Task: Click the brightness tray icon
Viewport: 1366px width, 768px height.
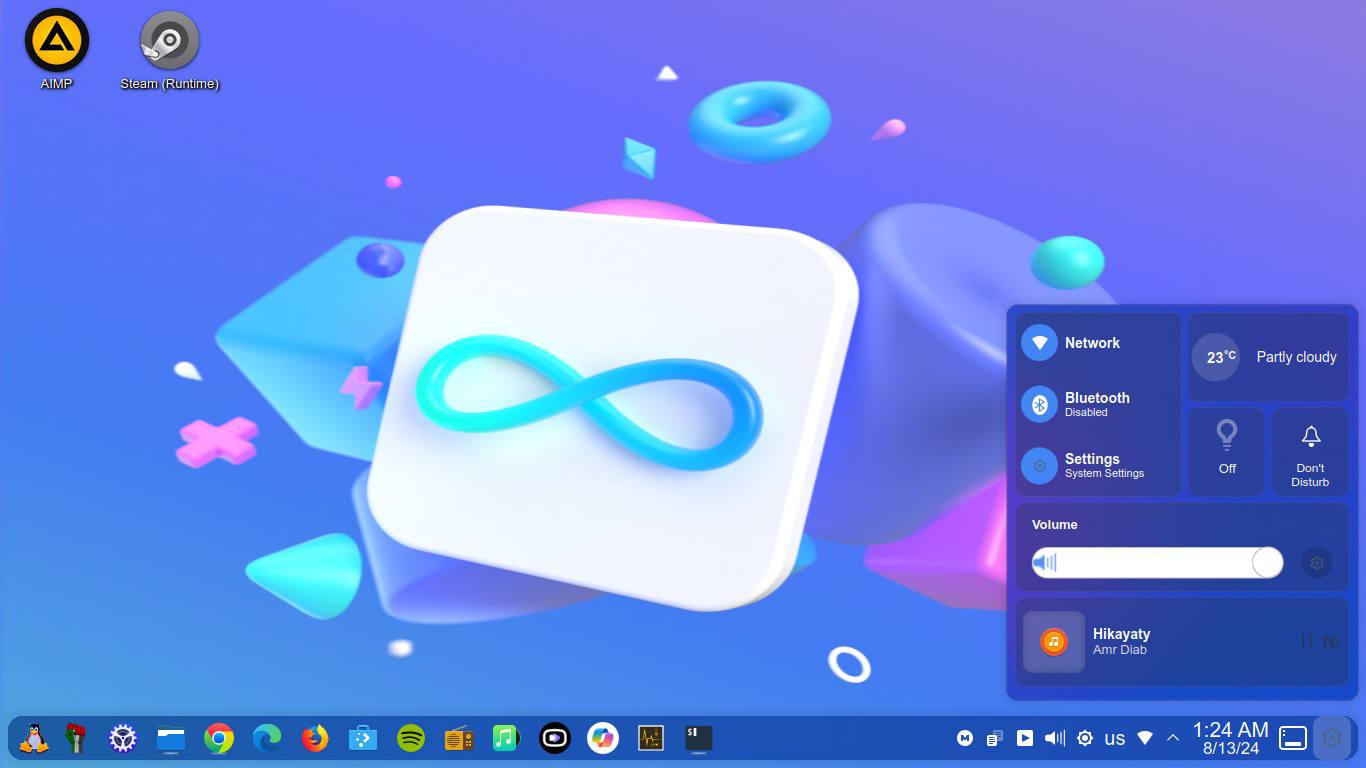Action: pos(1085,738)
